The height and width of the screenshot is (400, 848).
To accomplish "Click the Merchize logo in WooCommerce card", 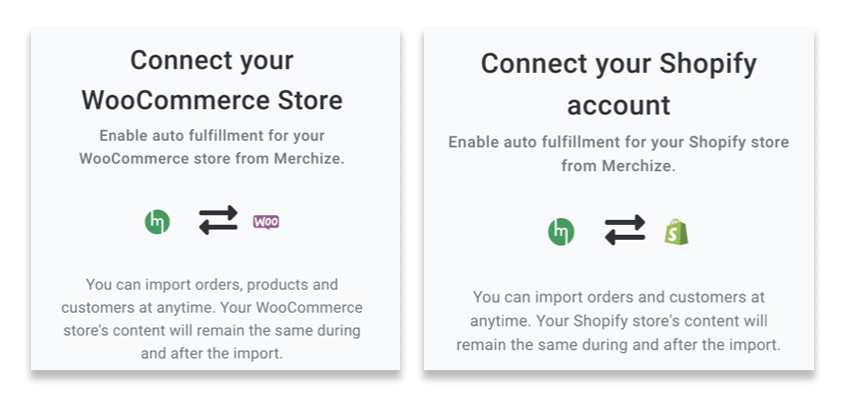I will (x=157, y=222).
